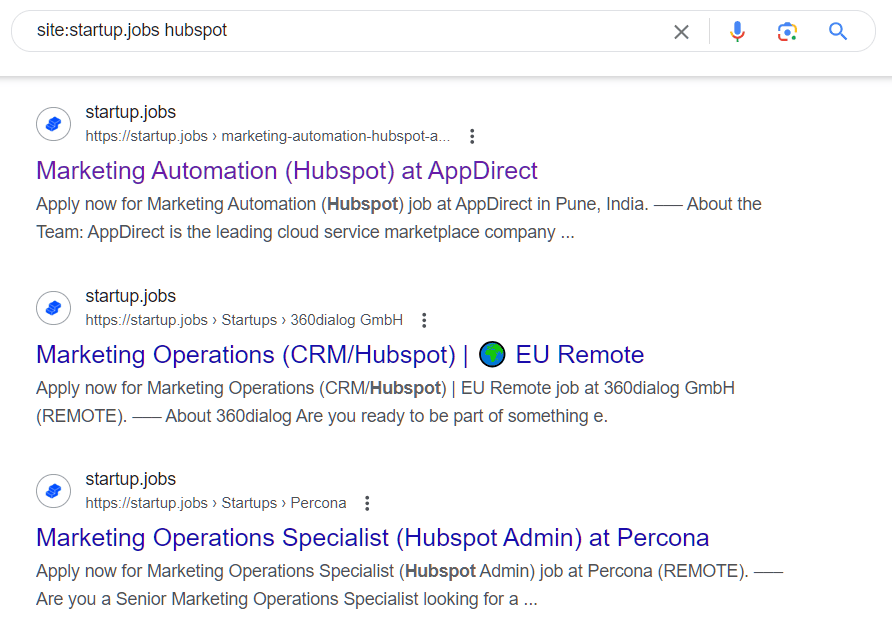Open the three-dot menu for the Percona result
Viewport: 892px width, 641px height.
367,503
